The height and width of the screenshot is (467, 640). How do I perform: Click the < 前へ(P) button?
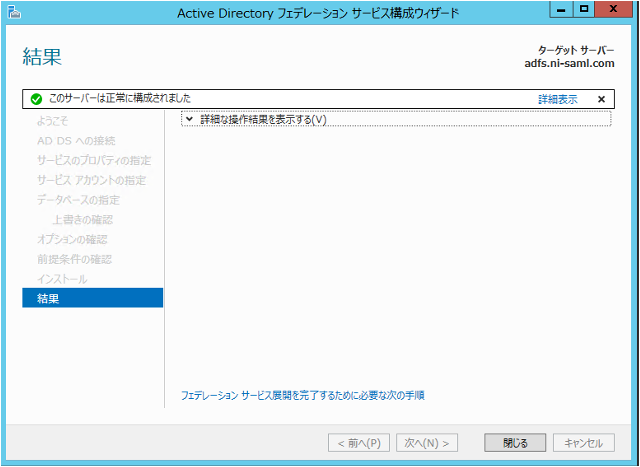359,443
